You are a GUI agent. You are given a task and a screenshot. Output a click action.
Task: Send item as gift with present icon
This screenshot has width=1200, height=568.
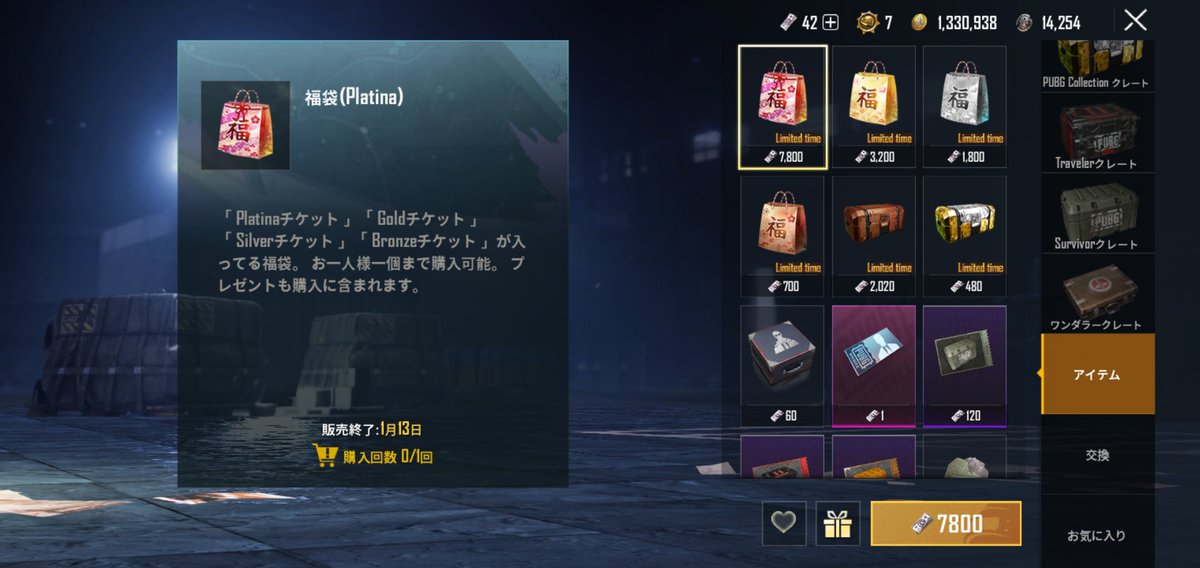coord(838,523)
